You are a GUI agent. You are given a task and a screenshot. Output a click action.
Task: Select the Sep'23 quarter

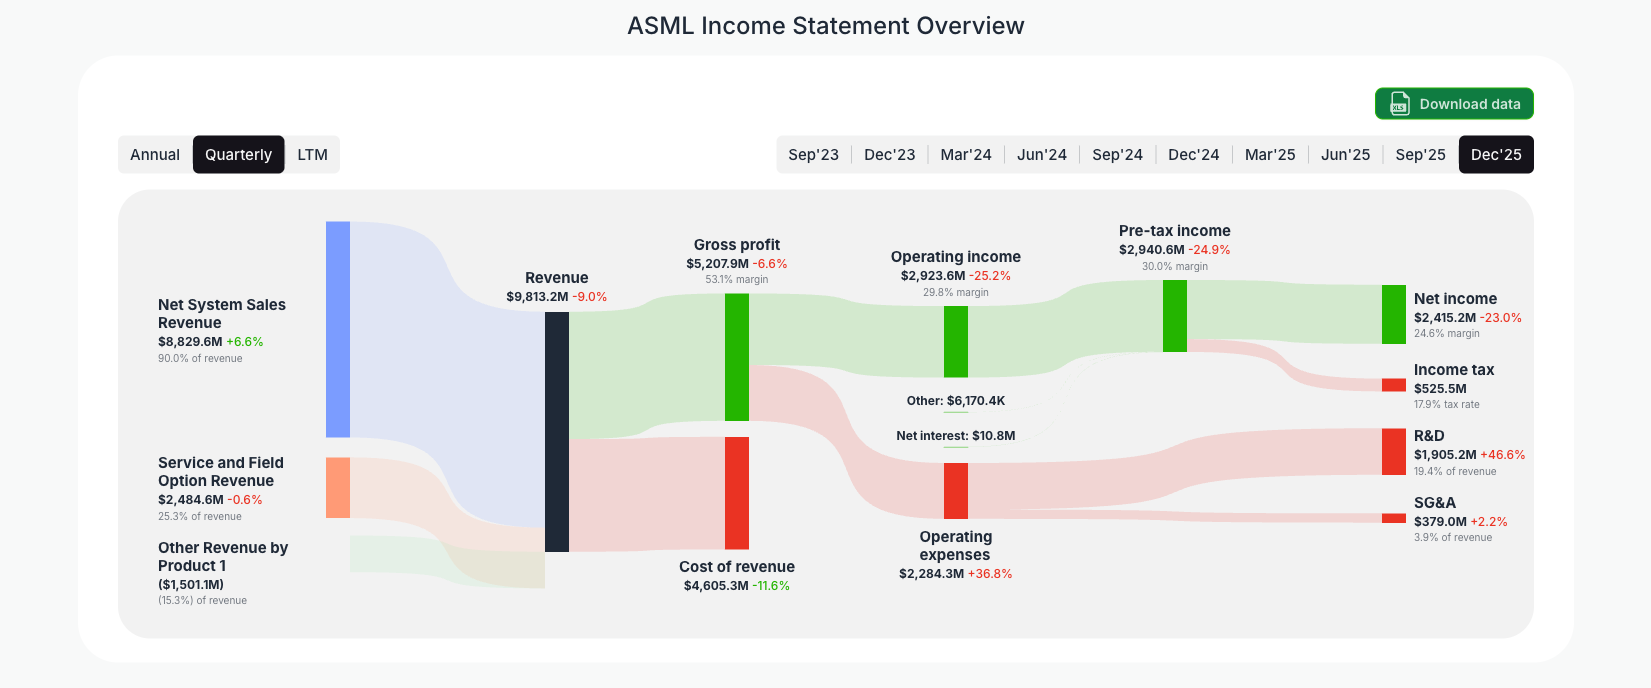[x=814, y=155]
